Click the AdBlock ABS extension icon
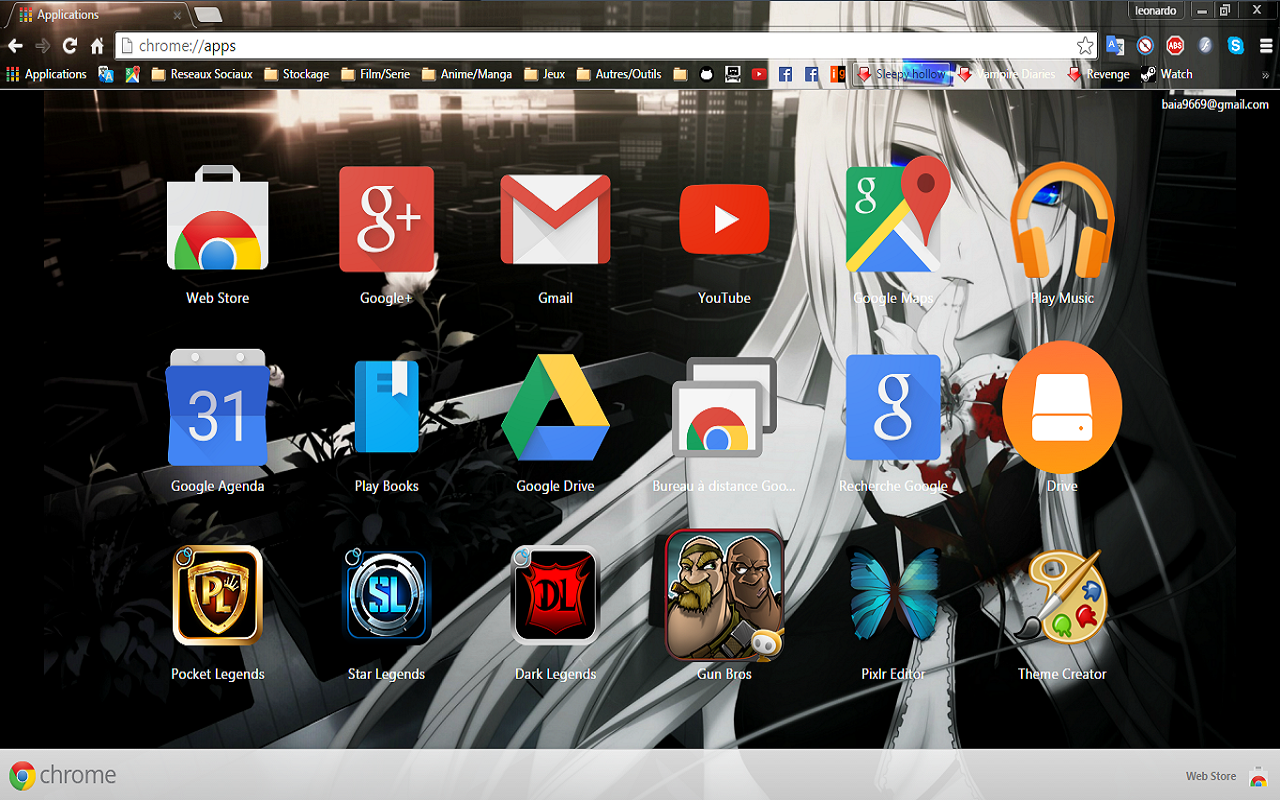Screen dimensions: 1280x800 point(1175,45)
